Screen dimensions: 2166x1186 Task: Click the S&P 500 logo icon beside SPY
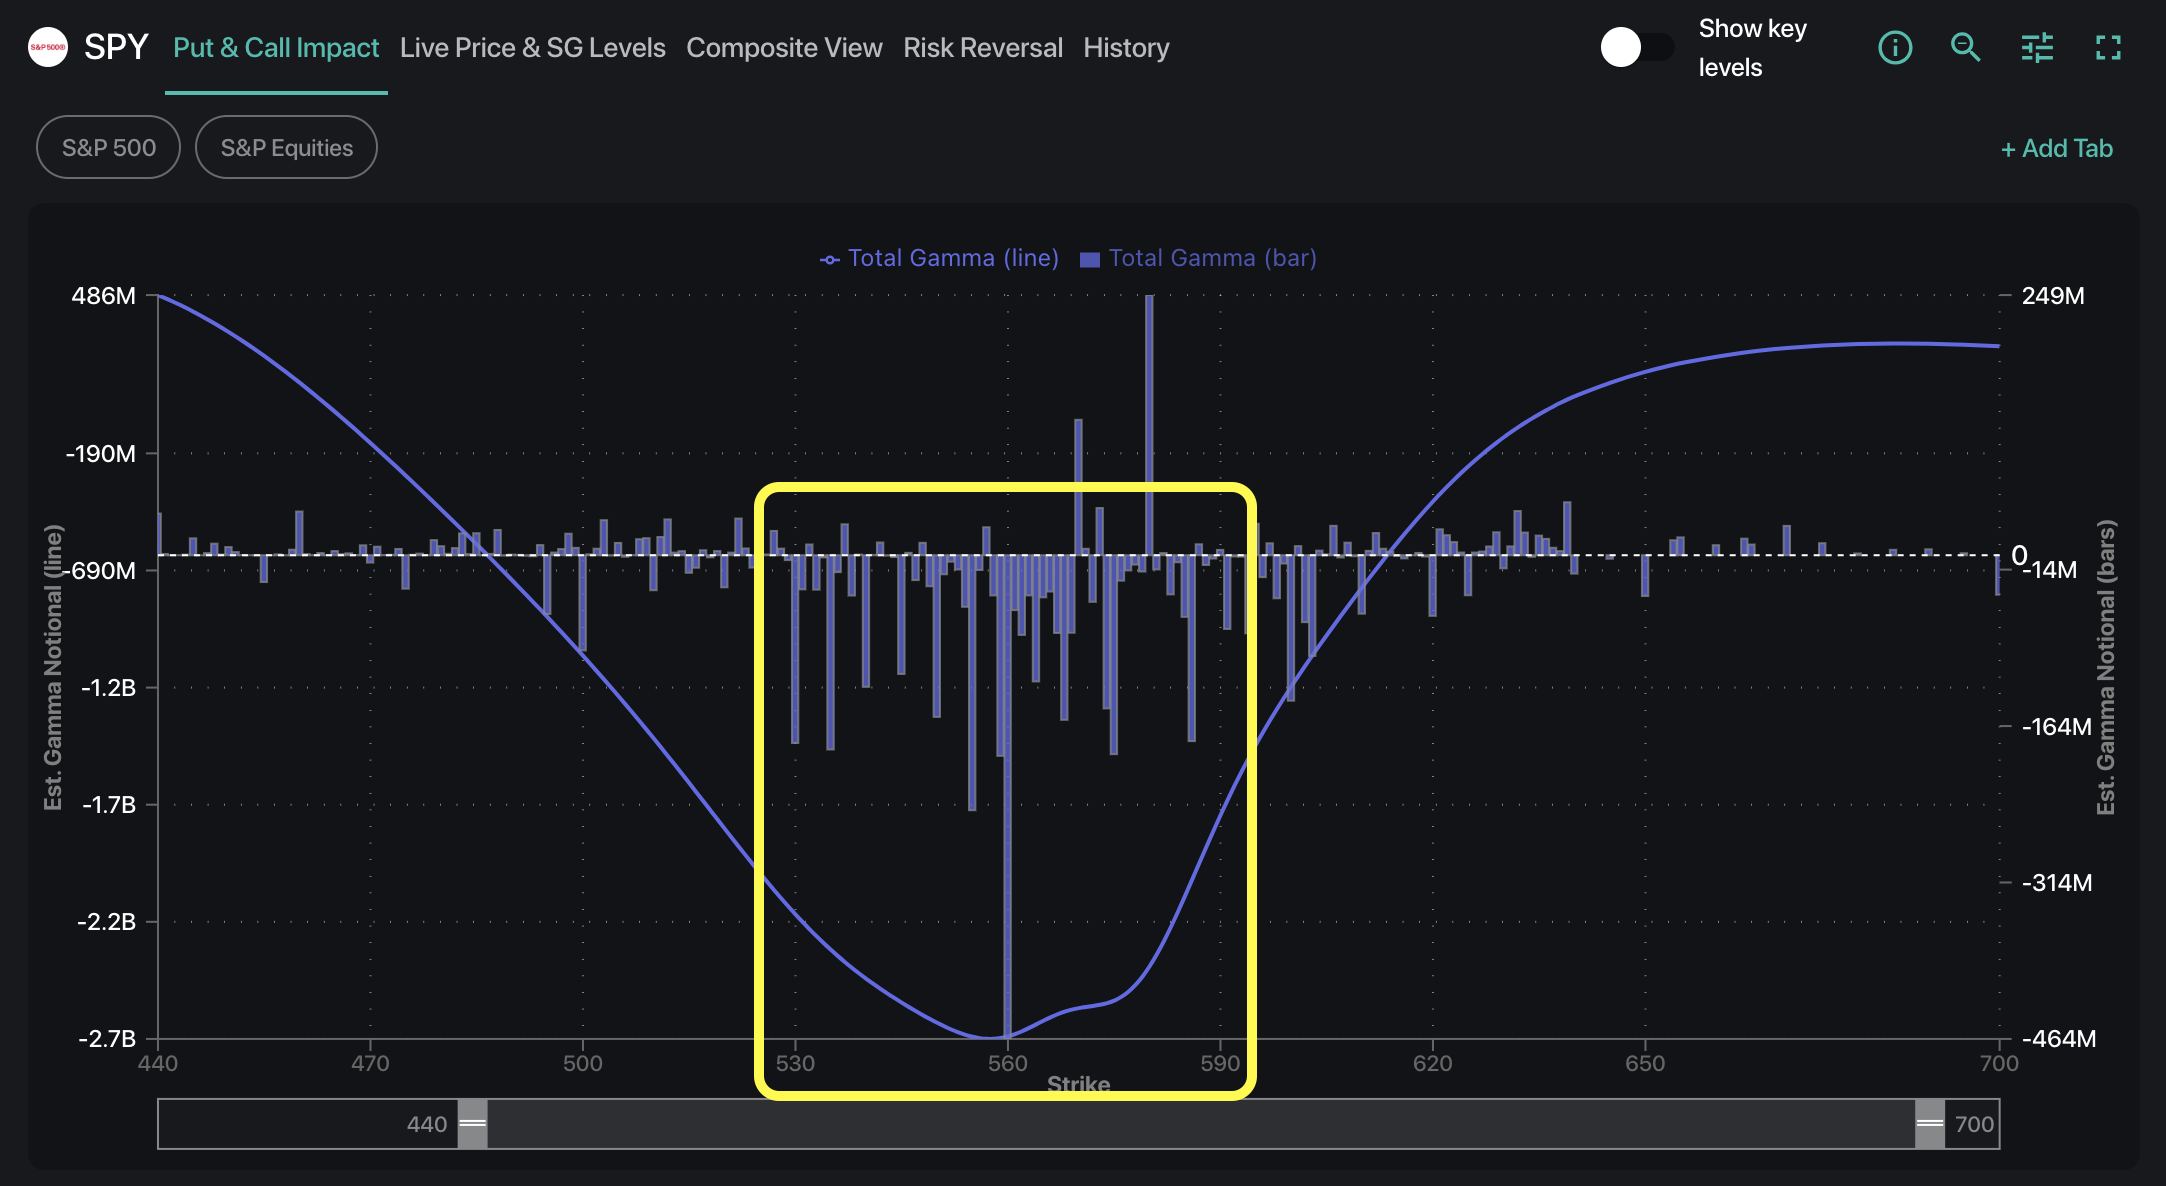[x=48, y=47]
